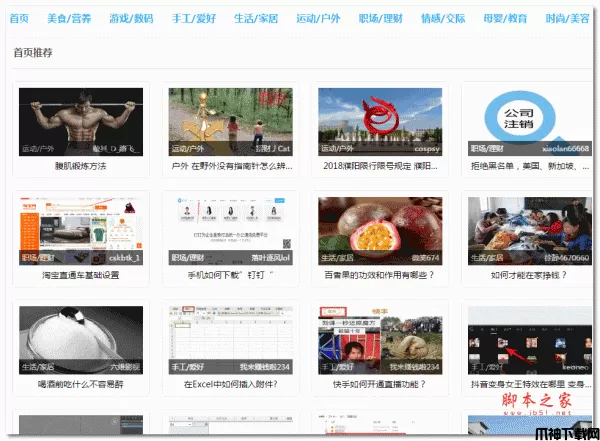
Task: Select the 生活/家居 category tab
Action: [x=256, y=18]
